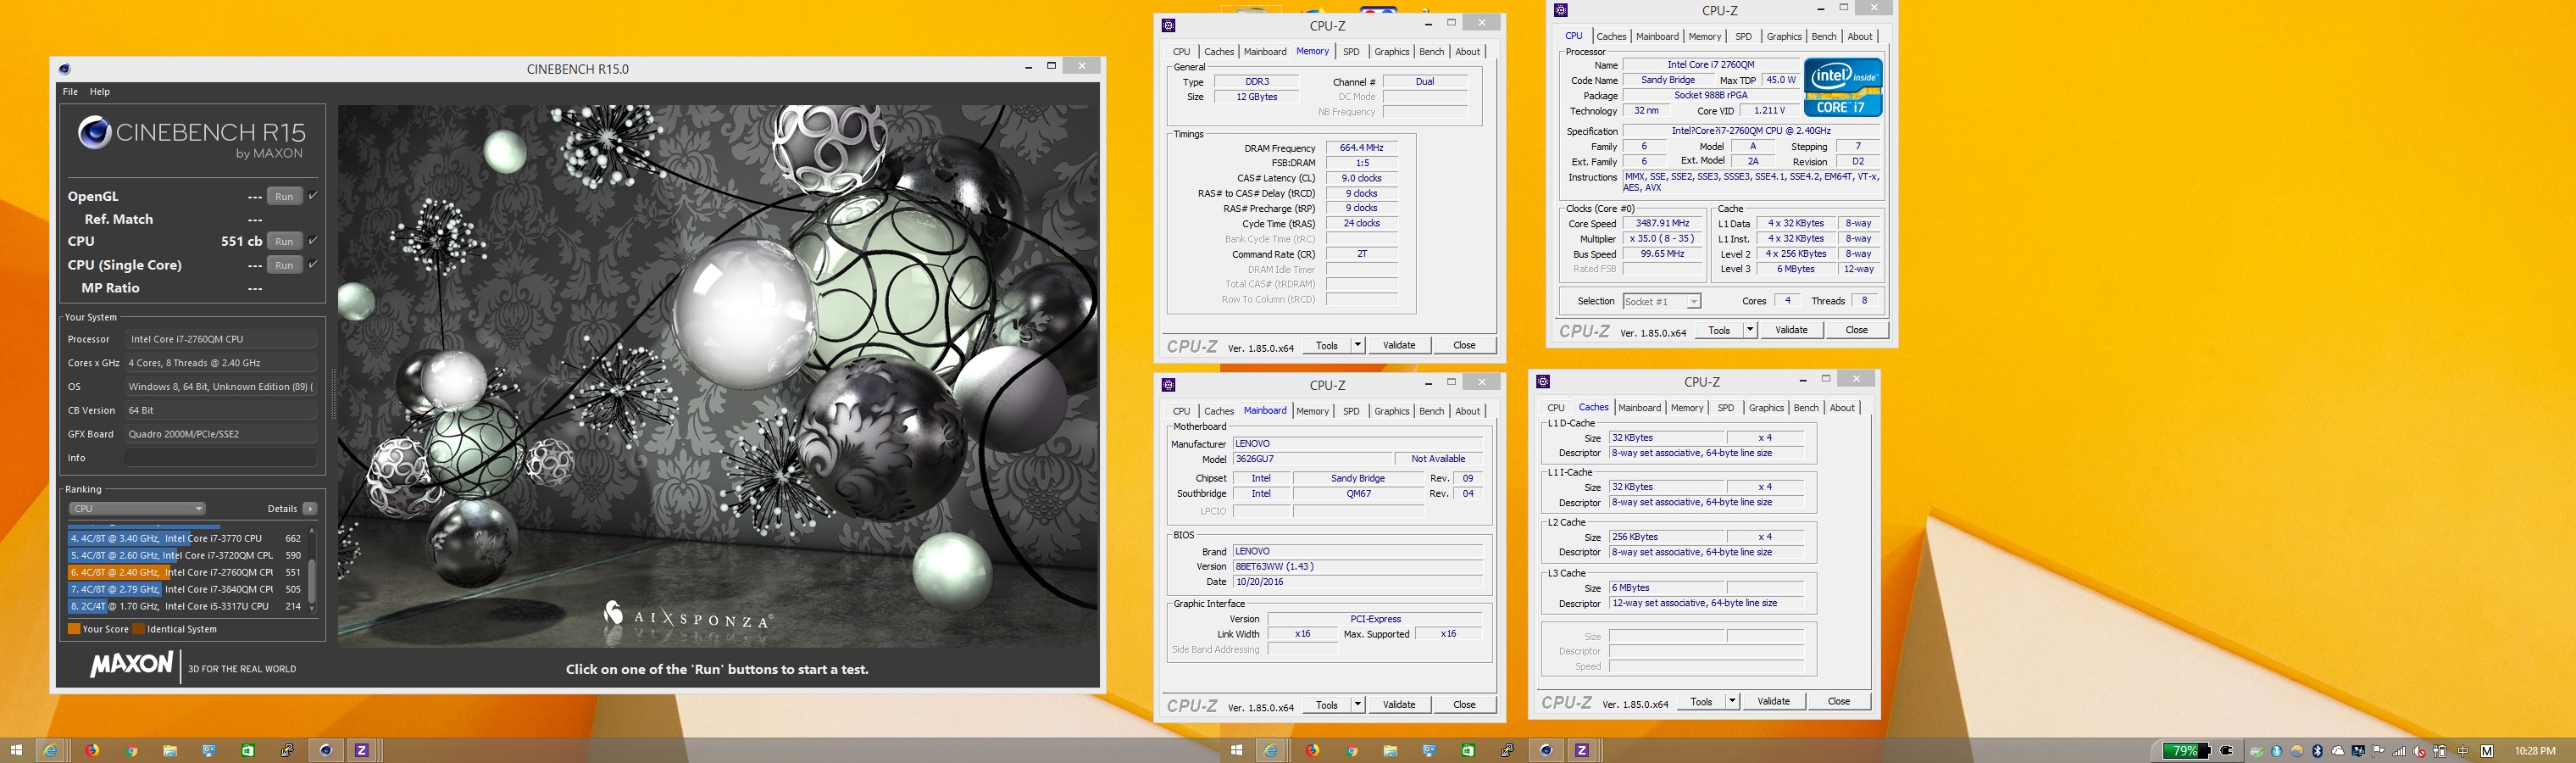Switch to Bench tab in CPU-Z Mainboard window
This screenshot has width=2576, height=763.
tap(1431, 411)
